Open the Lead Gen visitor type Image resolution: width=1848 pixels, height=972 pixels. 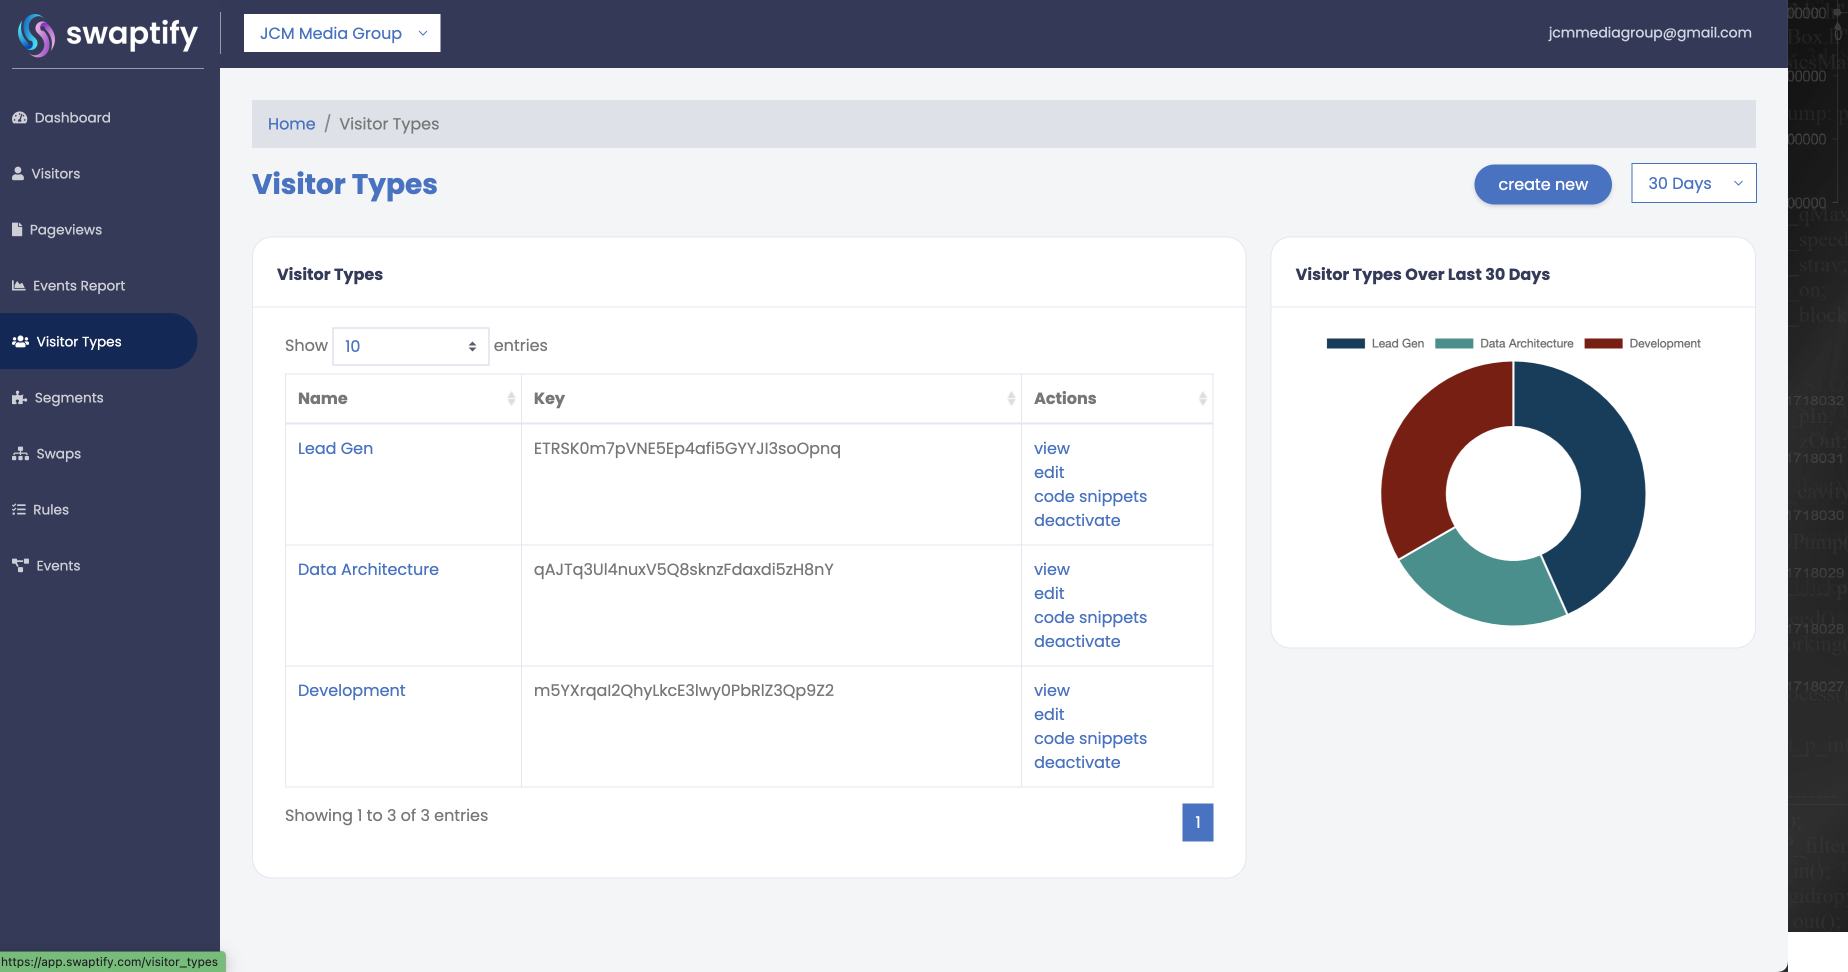335,449
